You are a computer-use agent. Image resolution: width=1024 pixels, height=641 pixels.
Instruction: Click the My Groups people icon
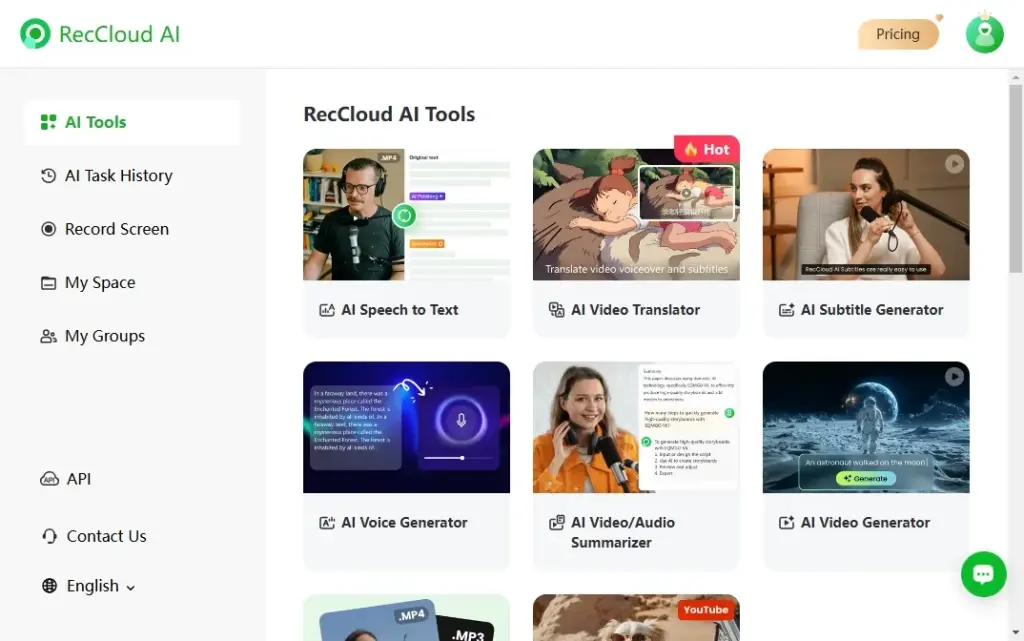[x=48, y=335]
